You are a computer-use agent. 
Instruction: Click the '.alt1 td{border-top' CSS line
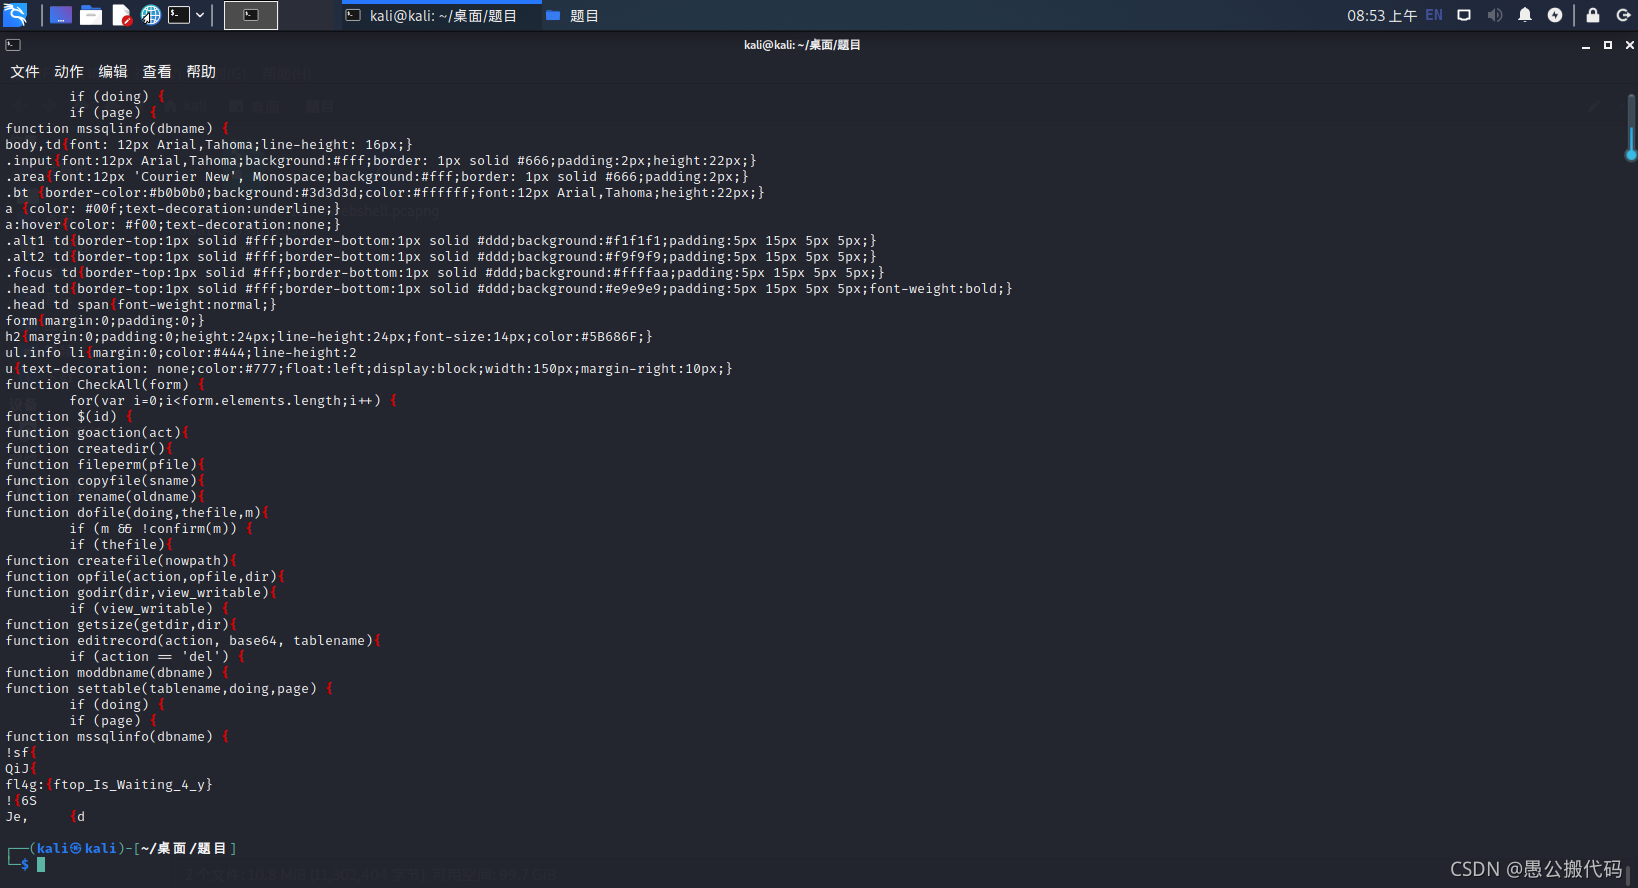[x=441, y=241]
